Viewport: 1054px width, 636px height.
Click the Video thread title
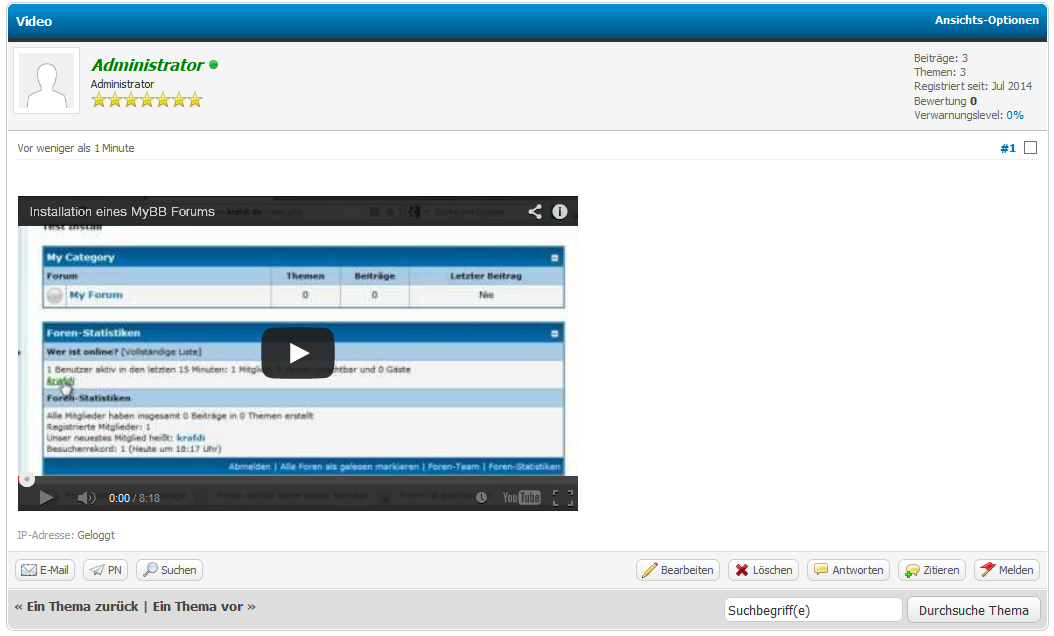(34, 22)
